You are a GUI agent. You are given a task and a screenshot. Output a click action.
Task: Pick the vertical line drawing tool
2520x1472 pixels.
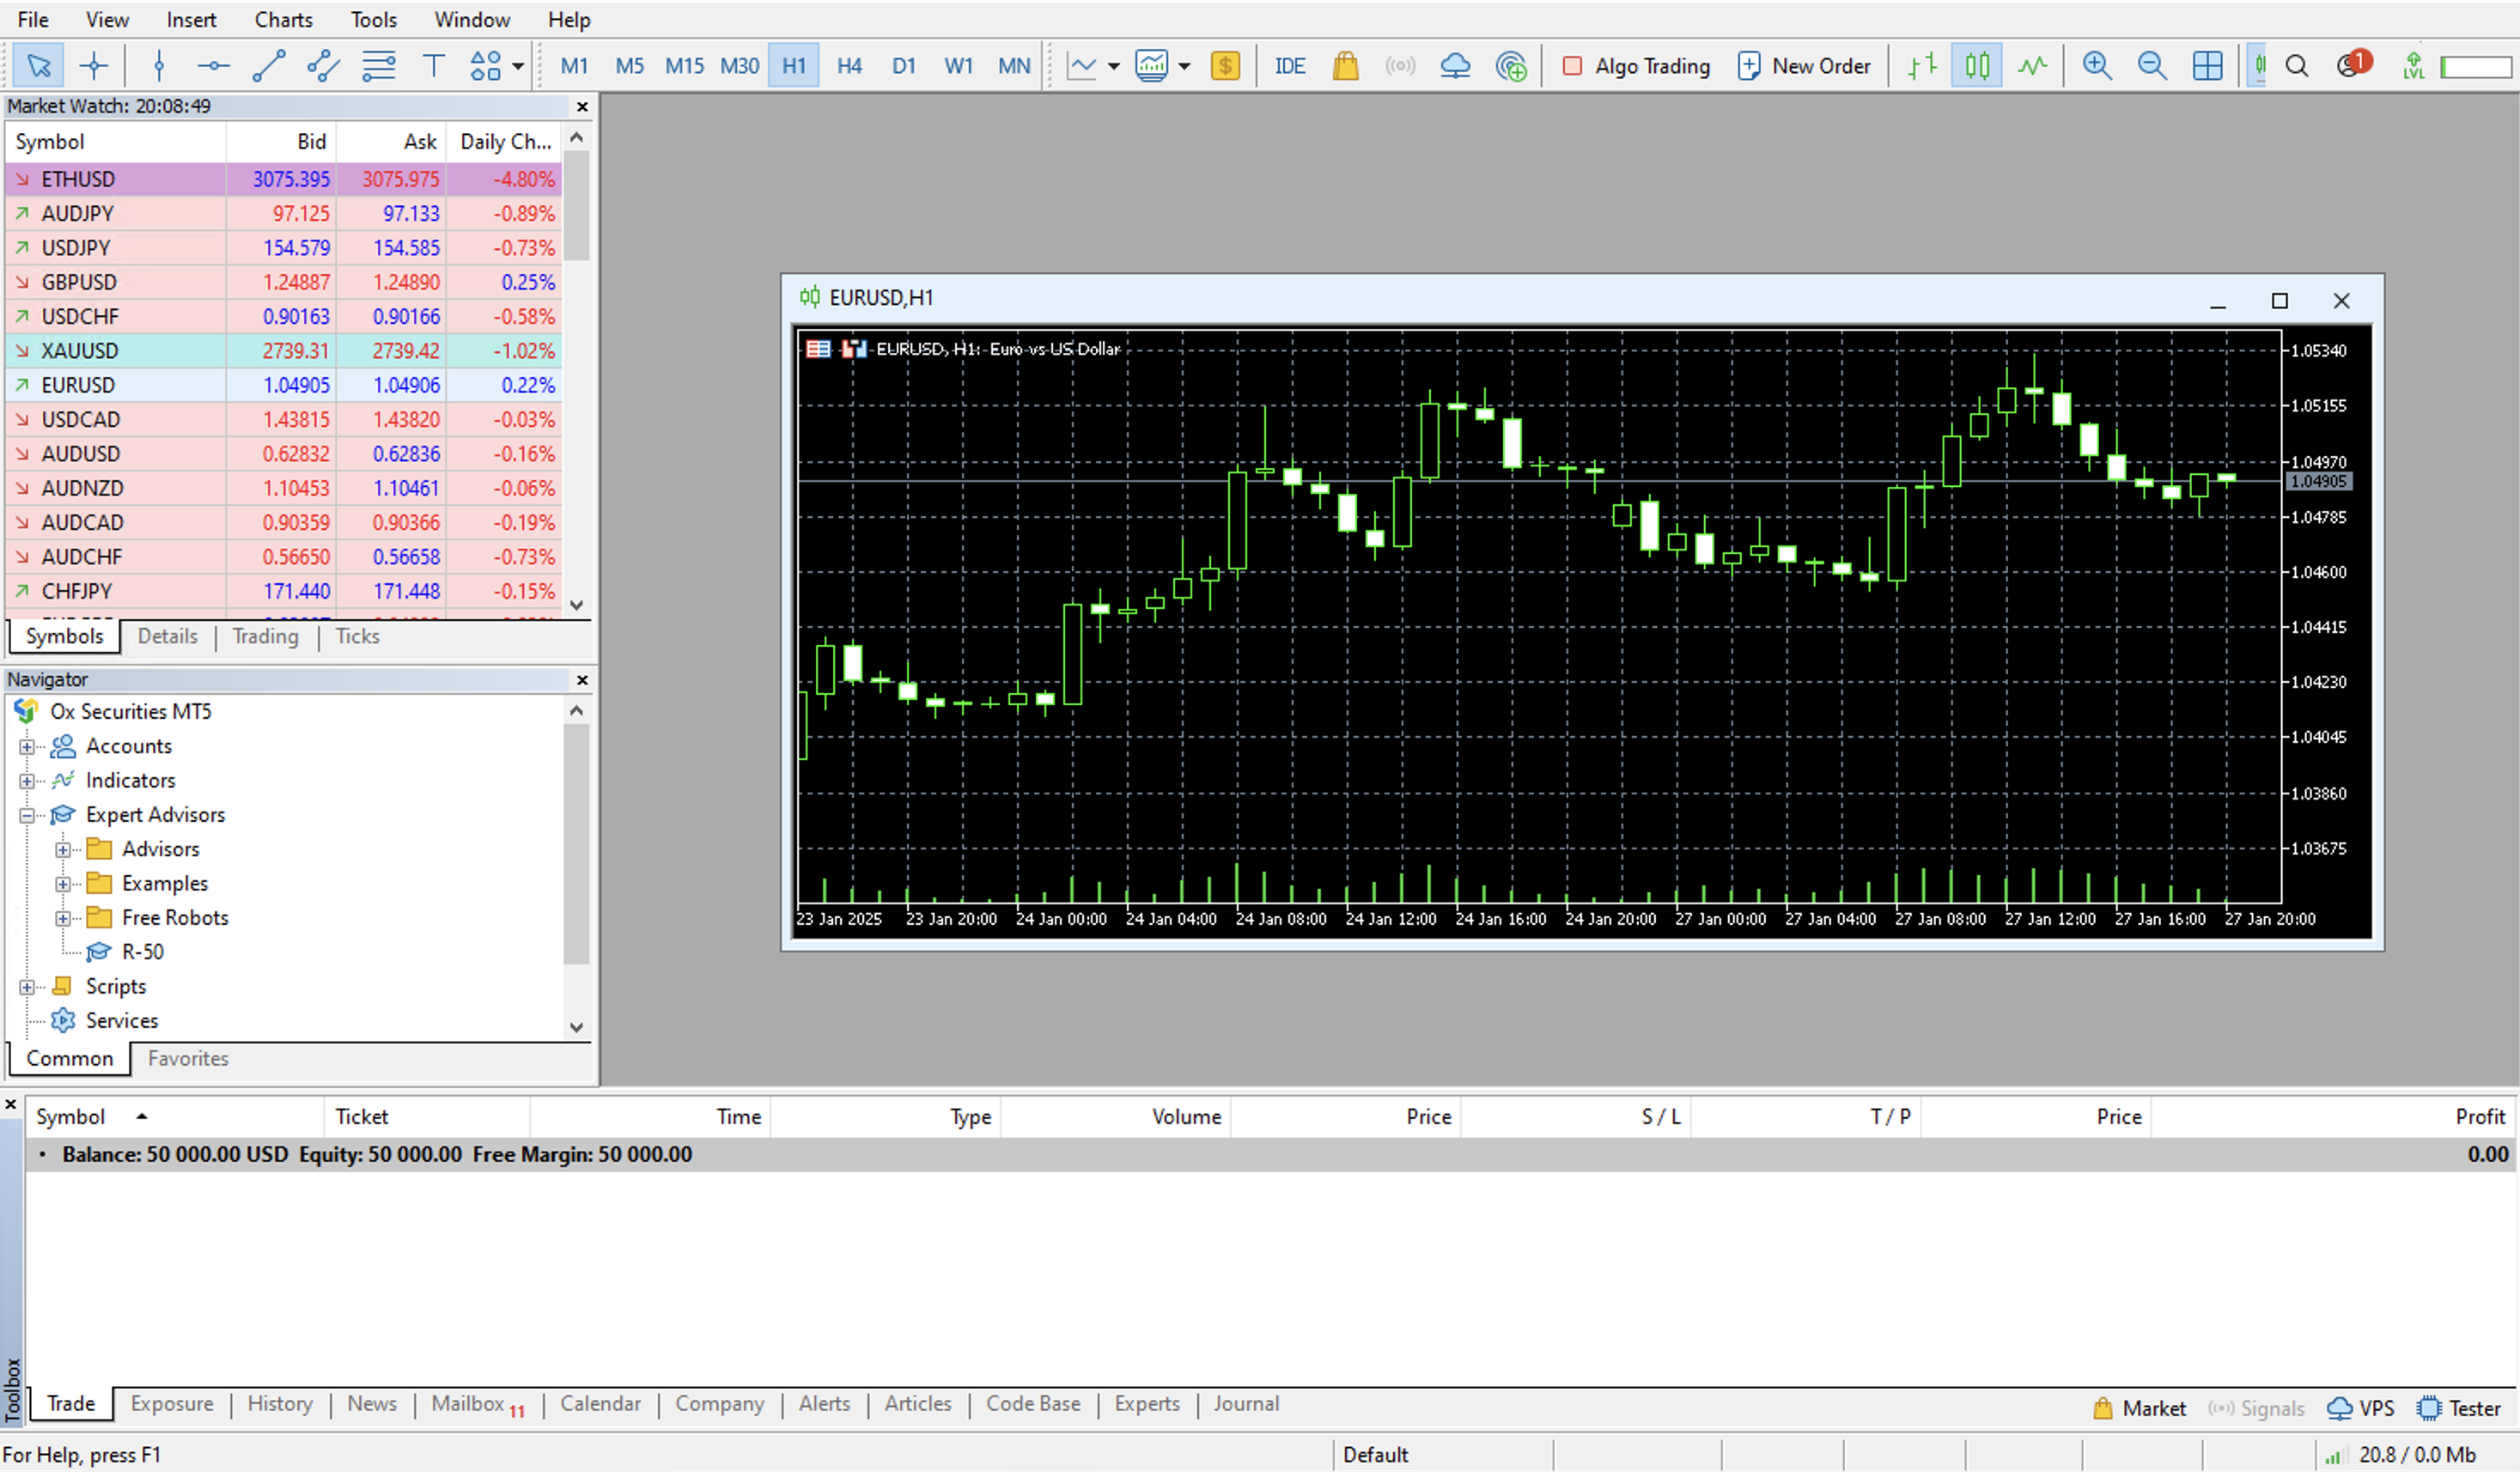(159, 66)
